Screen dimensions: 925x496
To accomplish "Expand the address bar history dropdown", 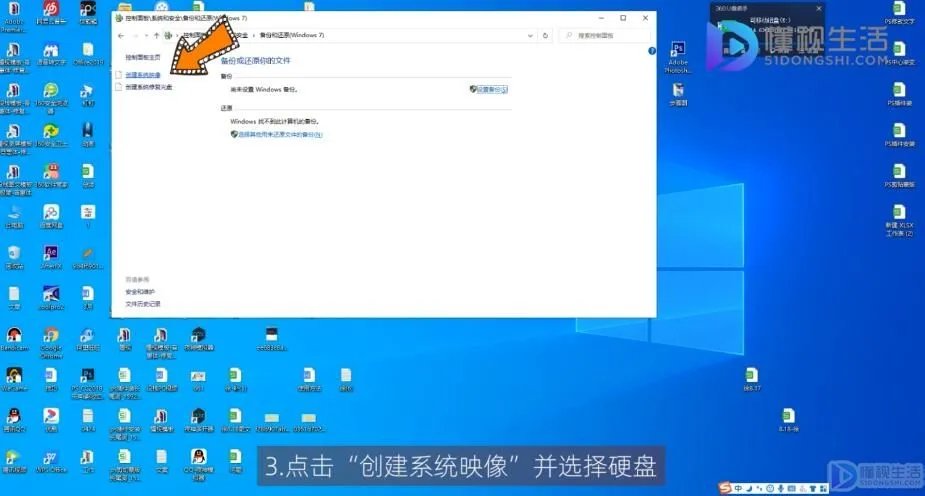I will pos(530,35).
